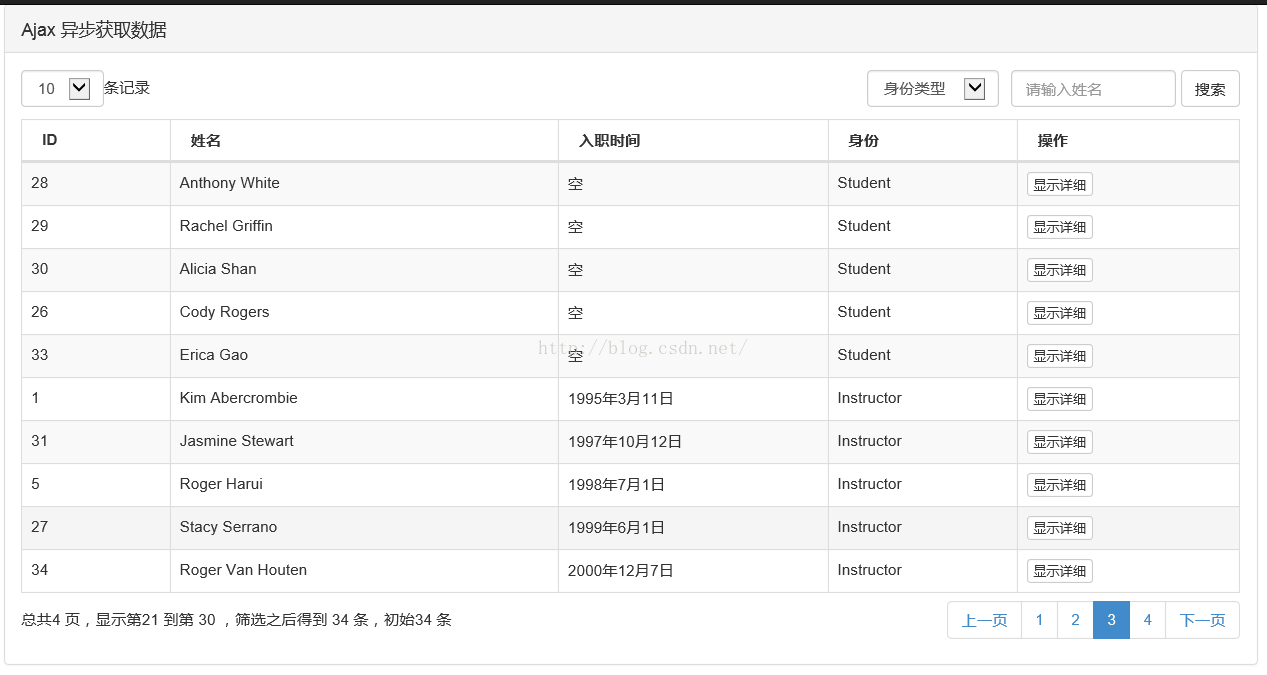The image size is (1267, 675).
Task: View details for Roger Van Houten
Action: tap(1059, 571)
